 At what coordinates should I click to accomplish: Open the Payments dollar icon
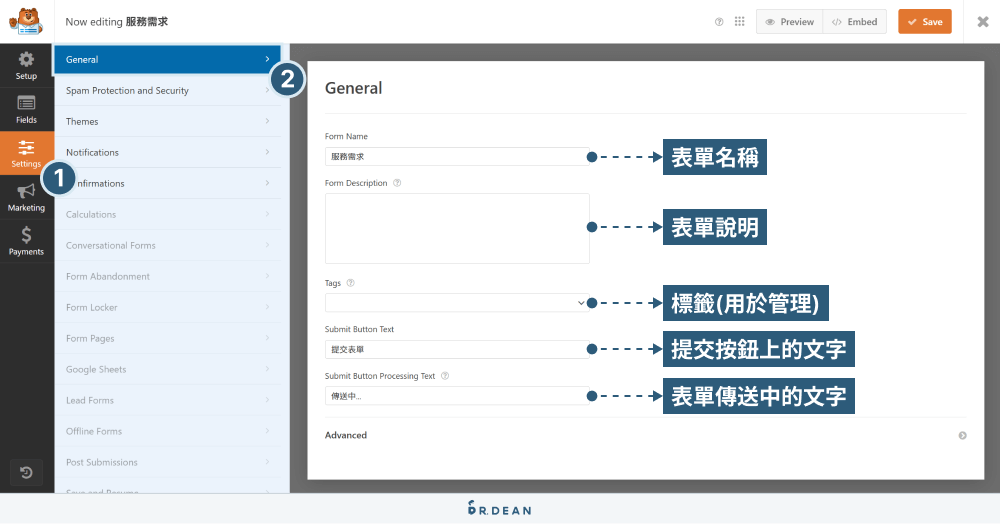coord(26,235)
